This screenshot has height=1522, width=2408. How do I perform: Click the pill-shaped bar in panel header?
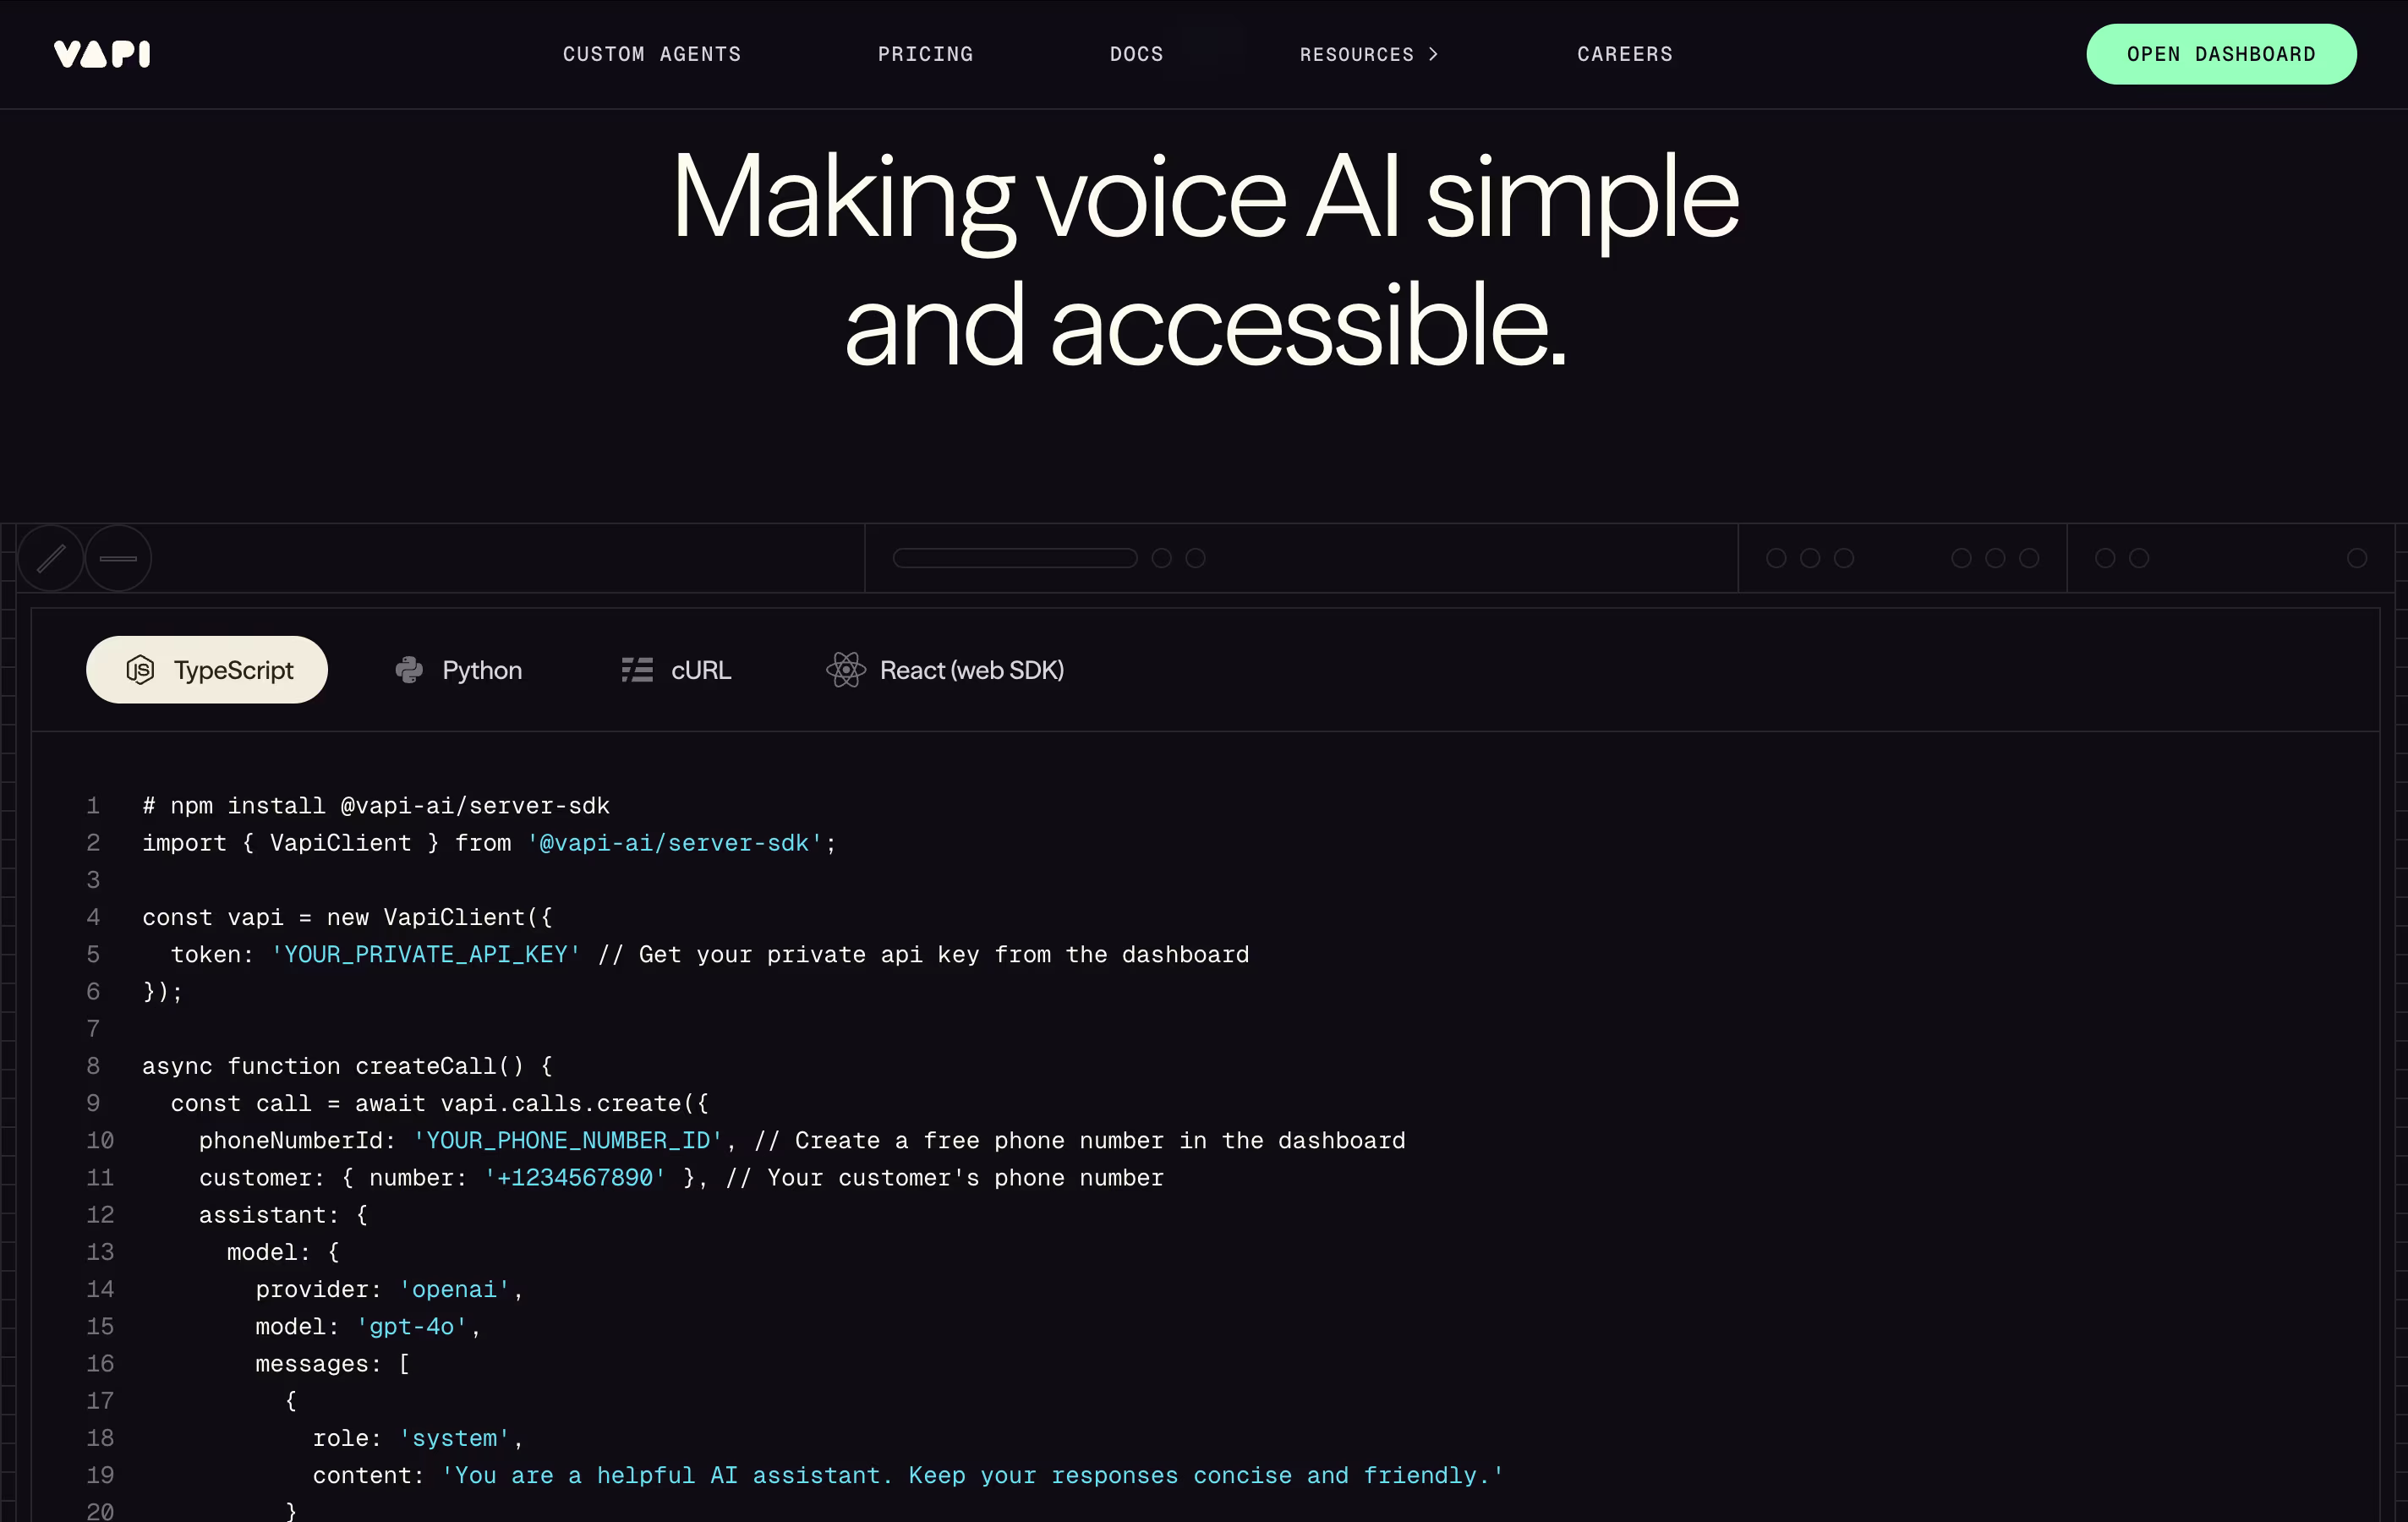[x=1015, y=558]
